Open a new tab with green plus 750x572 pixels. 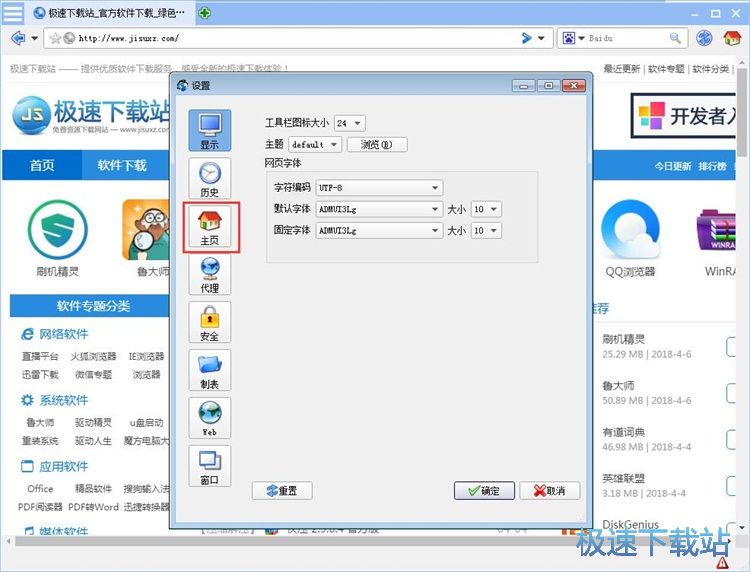click(x=205, y=13)
